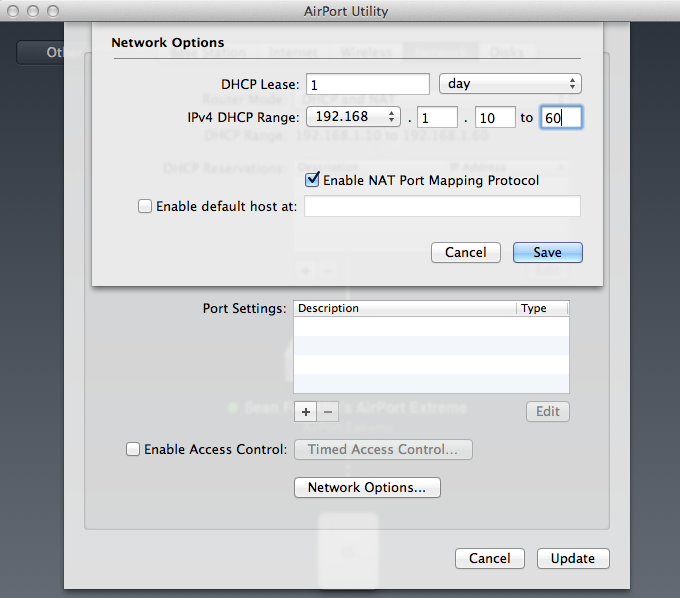Click the third octet field showing 1
Screen dimensions: 680x598
[437, 118]
